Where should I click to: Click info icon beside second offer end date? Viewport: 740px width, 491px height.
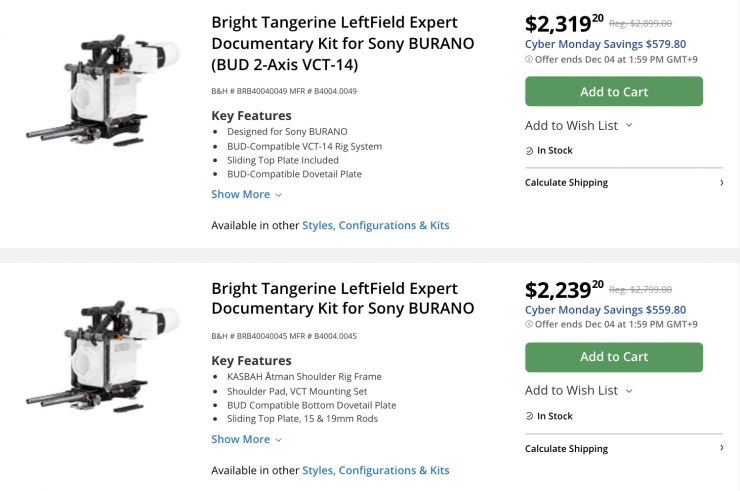[x=529, y=324]
